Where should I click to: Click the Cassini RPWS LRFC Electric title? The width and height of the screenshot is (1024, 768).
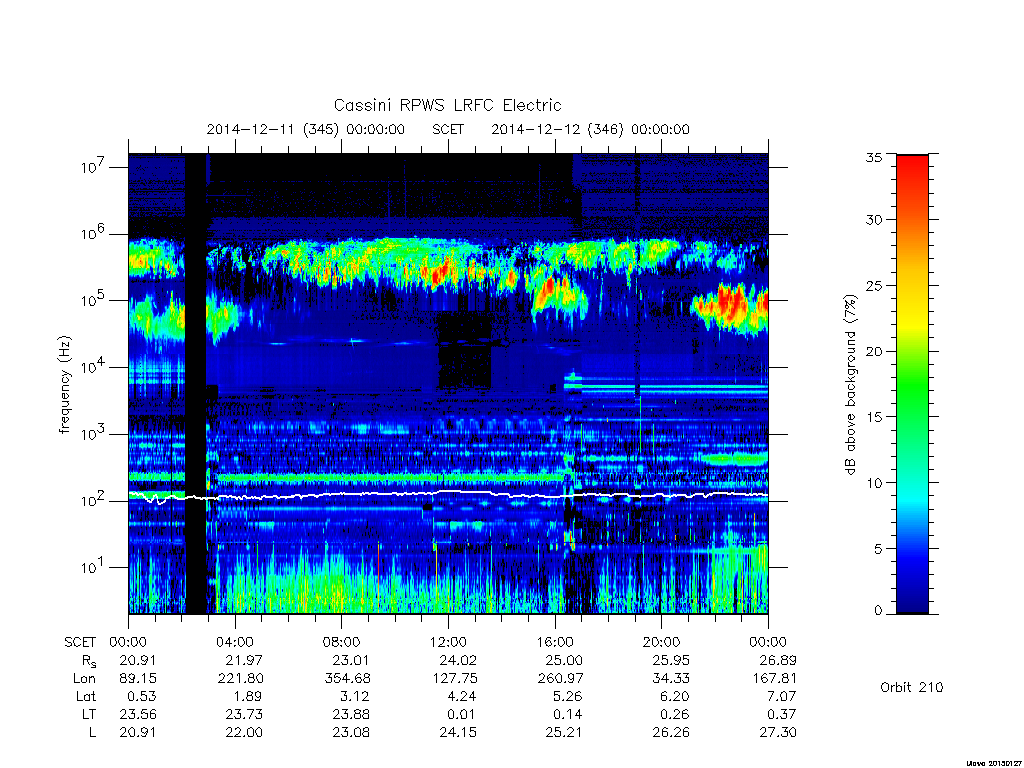(x=447, y=105)
